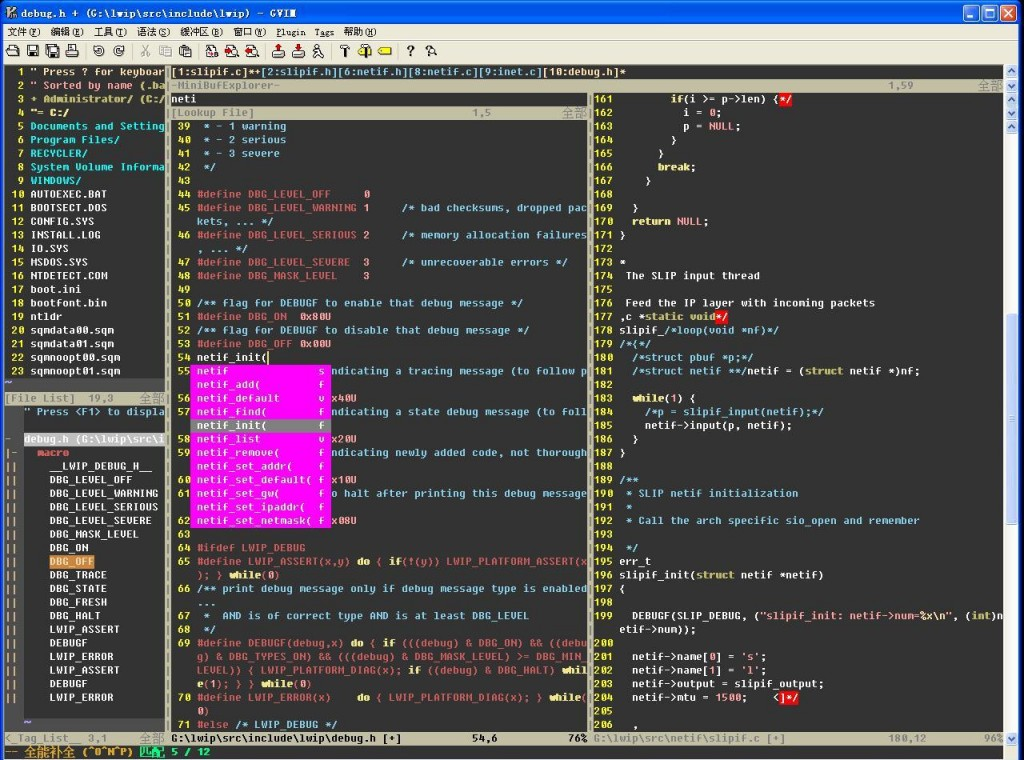Click the Undo toolbar icon
Image resolution: width=1024 pixels, height=760 pixels.
click(x=99, y=50)
